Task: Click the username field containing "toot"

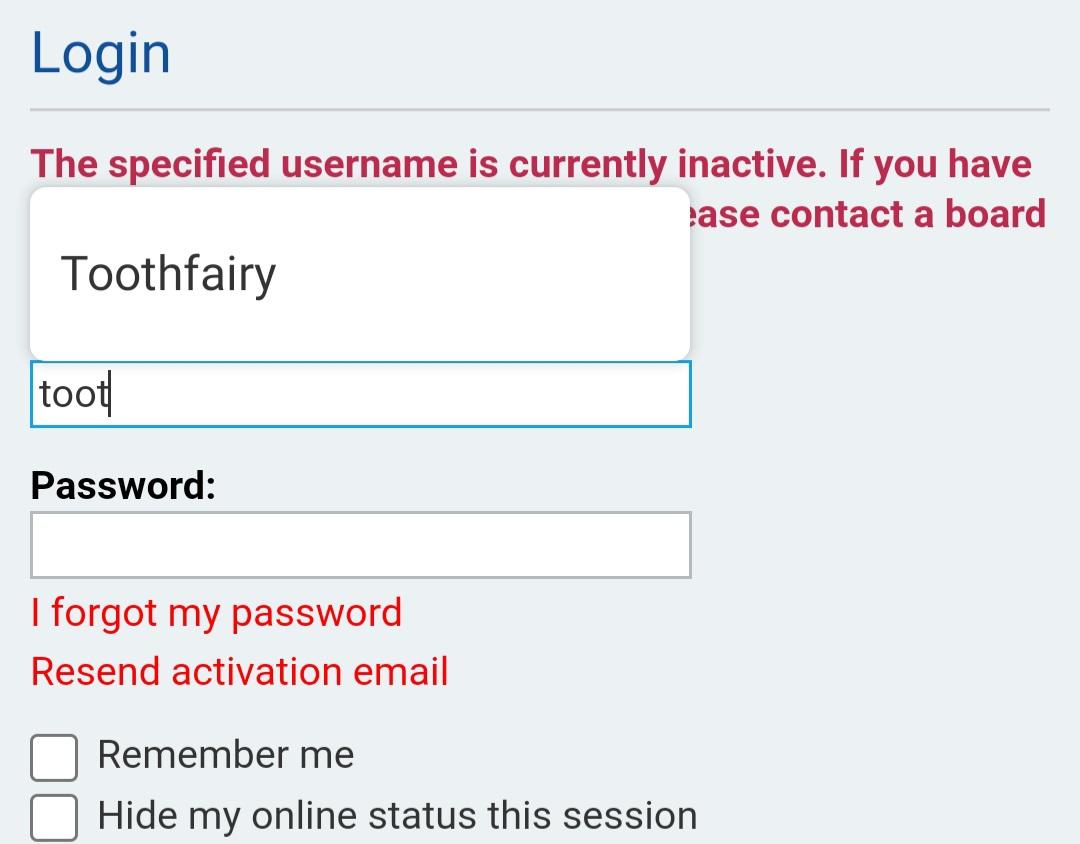Action: (360, 394)
